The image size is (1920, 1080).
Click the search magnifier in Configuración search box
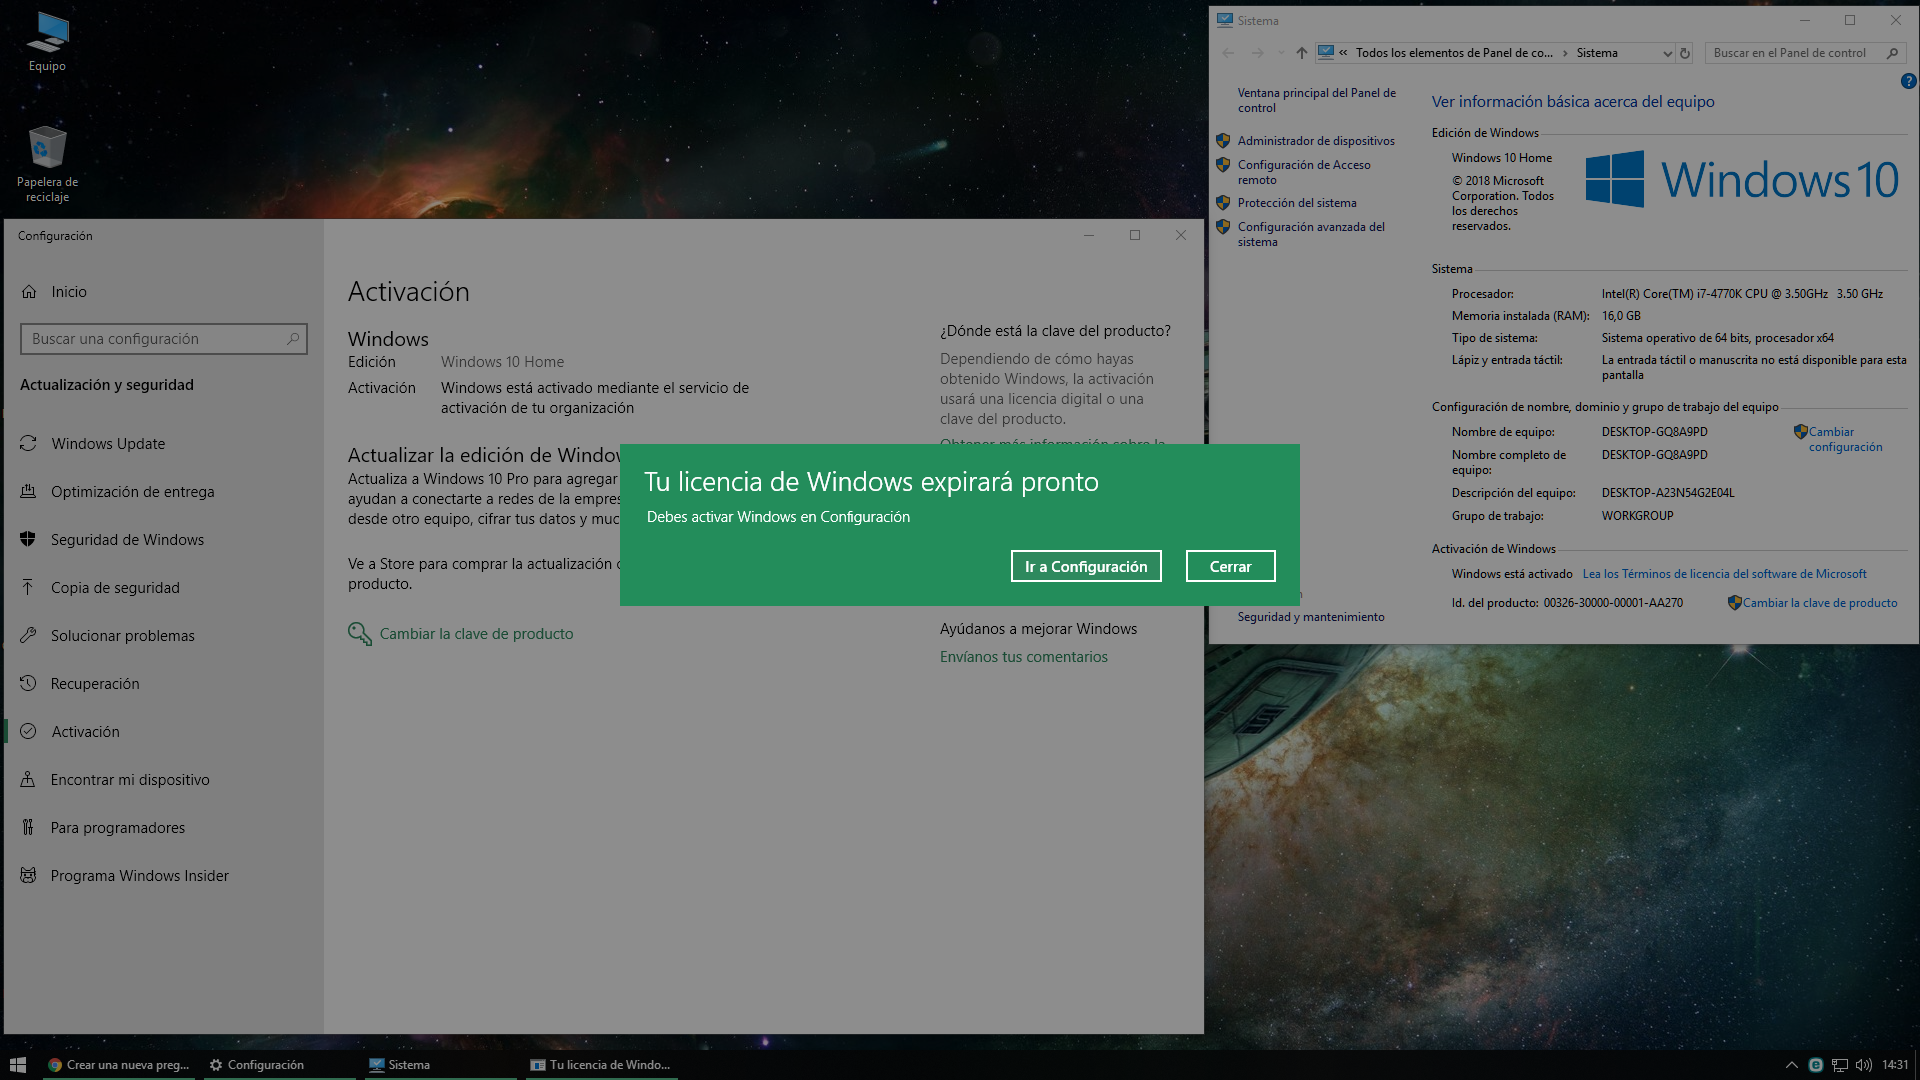click(293, 339)
